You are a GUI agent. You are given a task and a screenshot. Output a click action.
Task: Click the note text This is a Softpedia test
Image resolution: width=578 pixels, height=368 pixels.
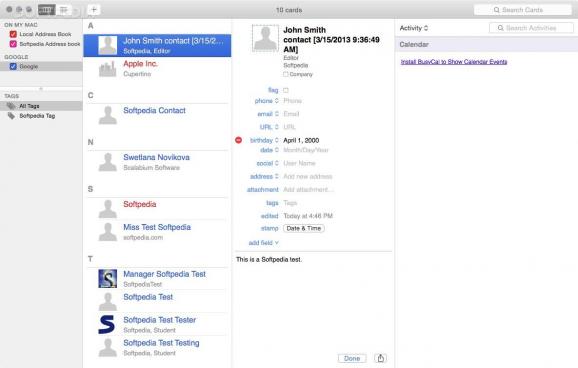pyautogui.click(x=269, y=260)
